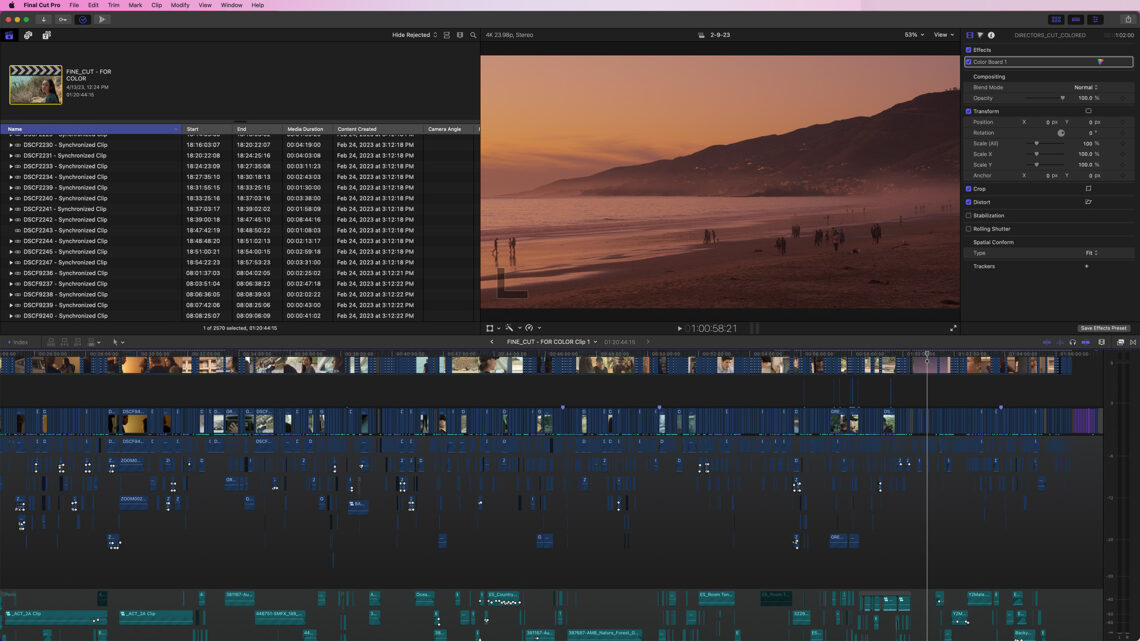Click the browser search magnifier icon
The height and width of the screenshot is (641, 1140).
click(473, 35)
